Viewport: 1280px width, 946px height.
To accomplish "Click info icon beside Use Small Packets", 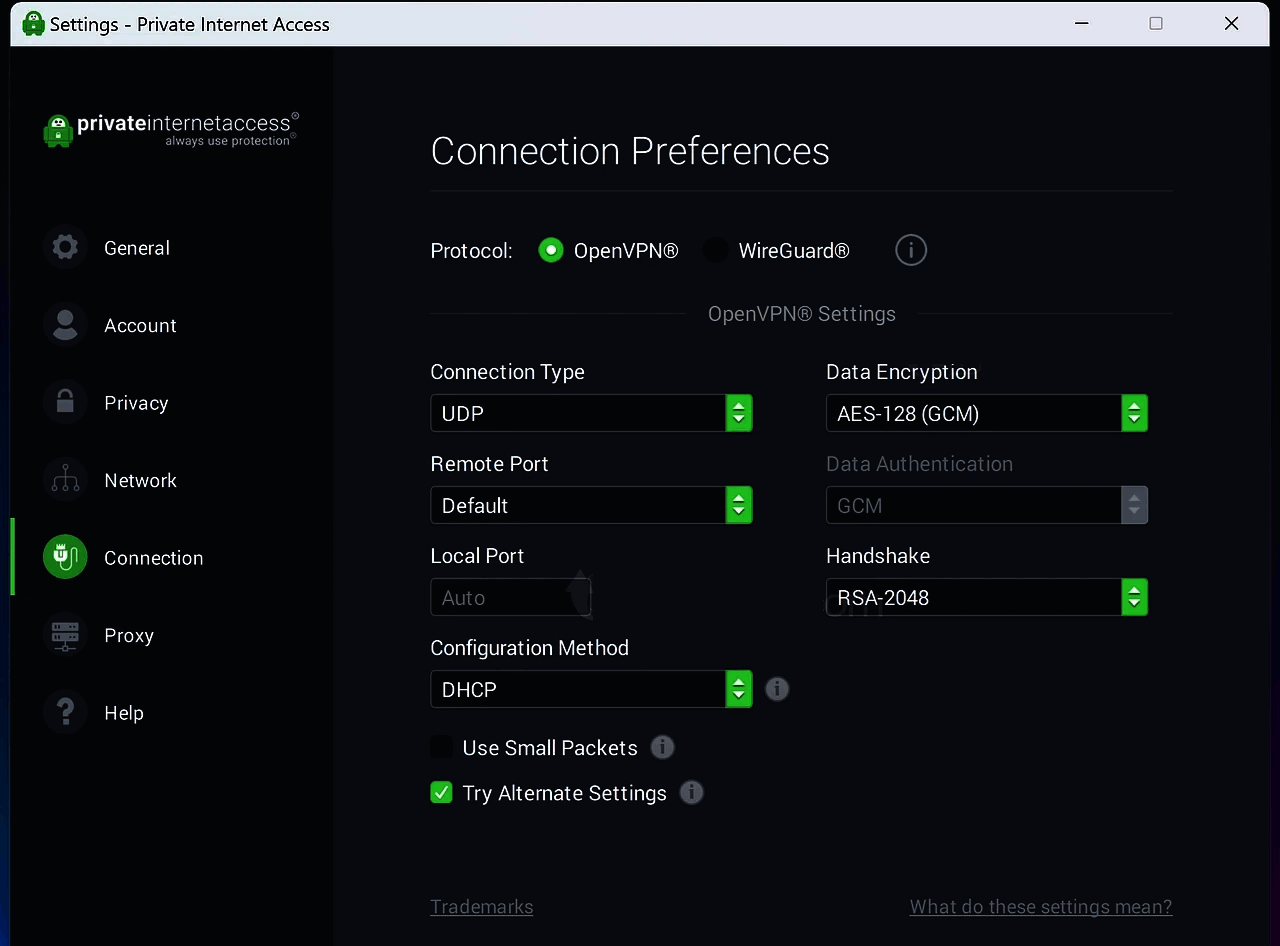I will click(x=662, y=747).
